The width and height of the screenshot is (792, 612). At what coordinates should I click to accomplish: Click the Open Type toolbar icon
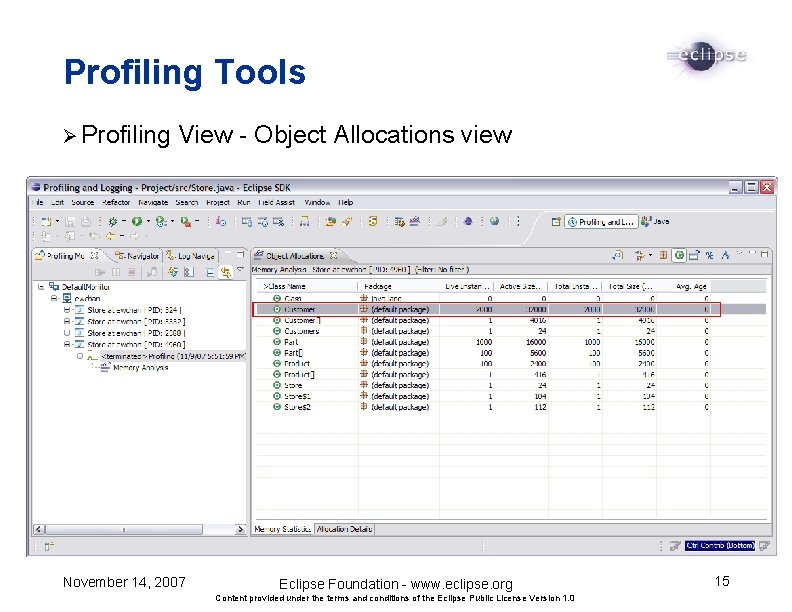(330, 221)
